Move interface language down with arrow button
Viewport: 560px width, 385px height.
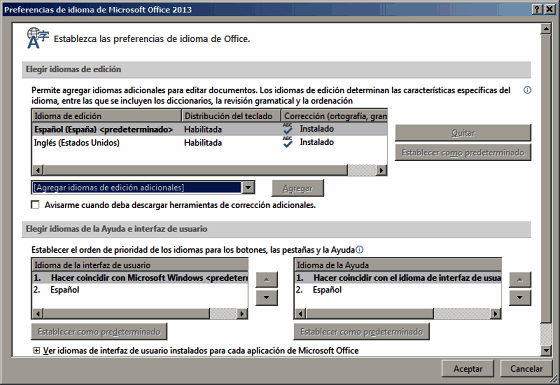266,298
